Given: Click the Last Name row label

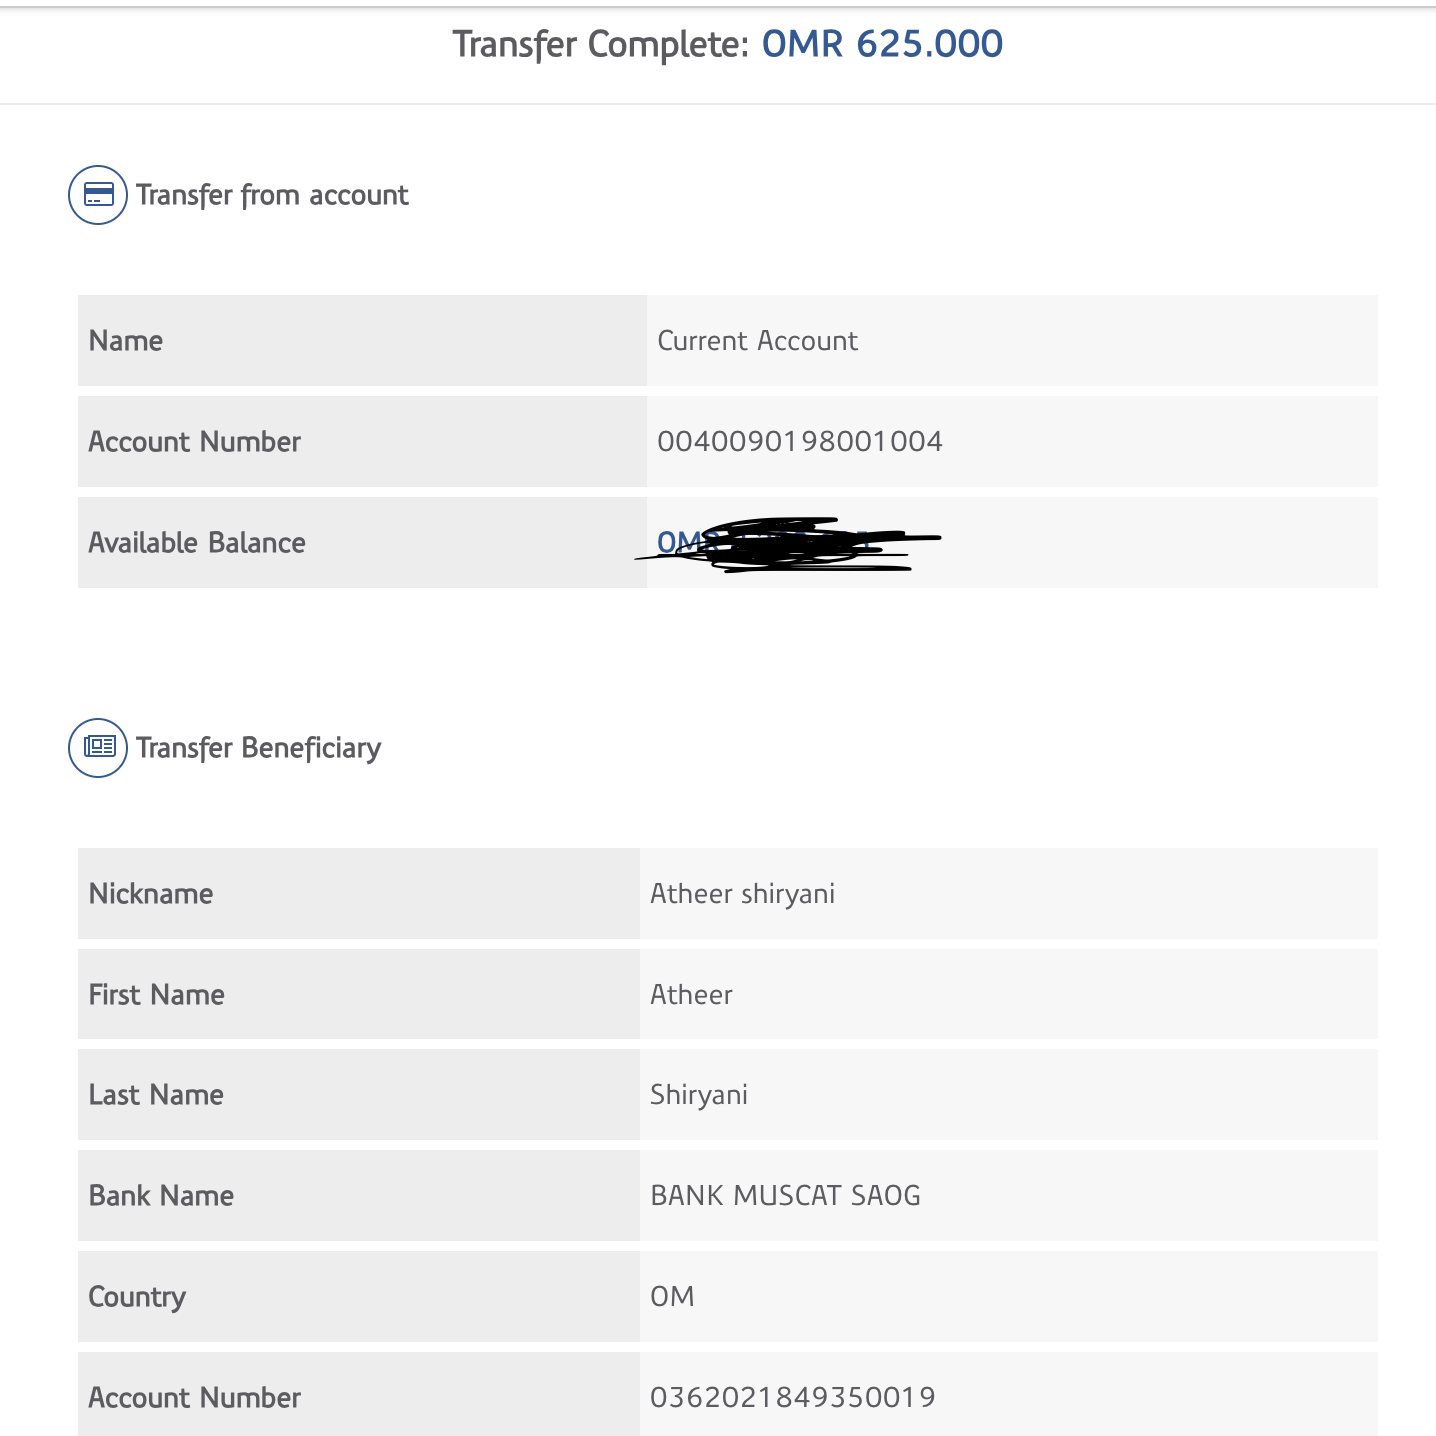Looking at the screenshot, I should coord(156,1095).
